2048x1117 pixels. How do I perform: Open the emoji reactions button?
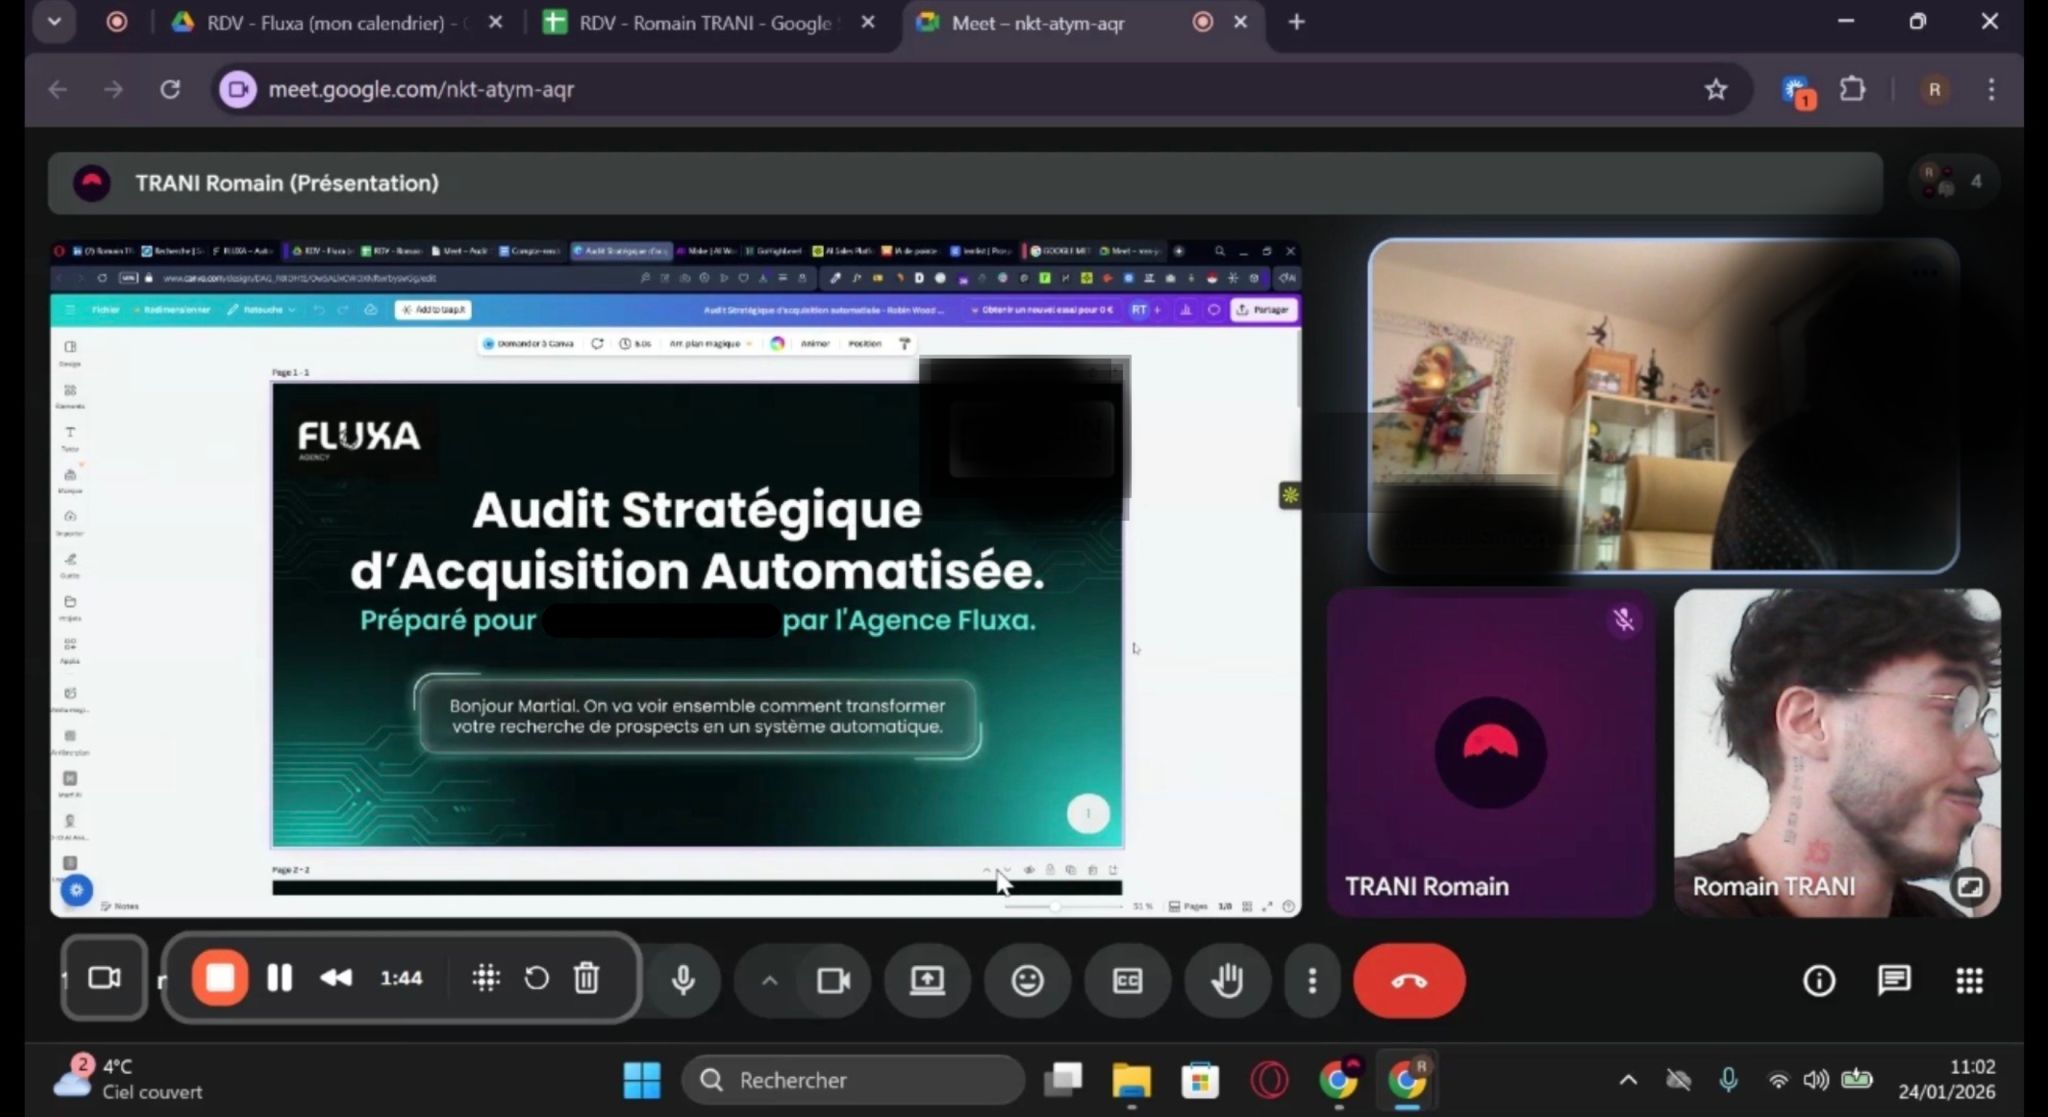(x=1027, y=980)
